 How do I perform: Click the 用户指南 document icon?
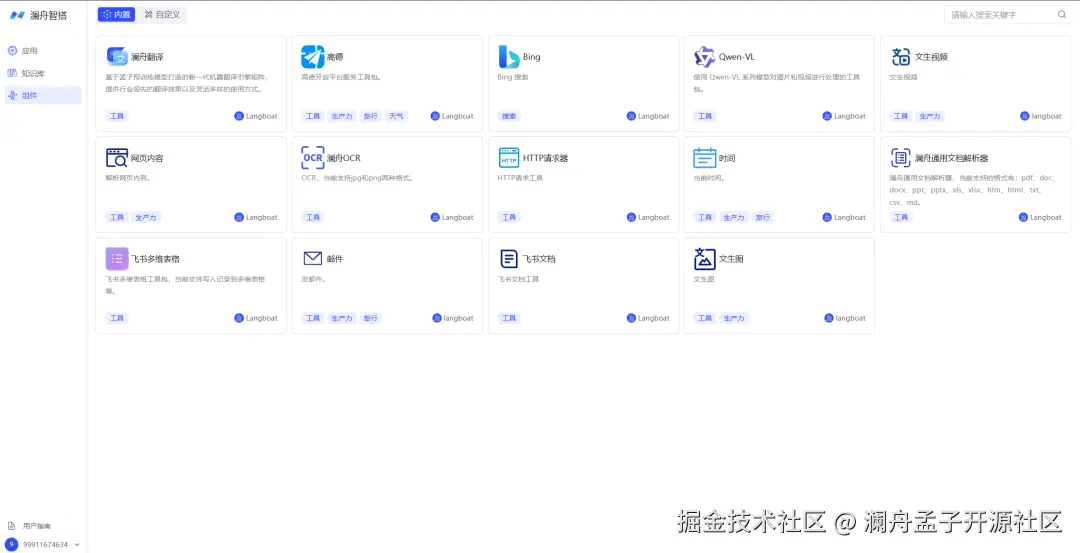pyautogui.click(x=11, y=526)
